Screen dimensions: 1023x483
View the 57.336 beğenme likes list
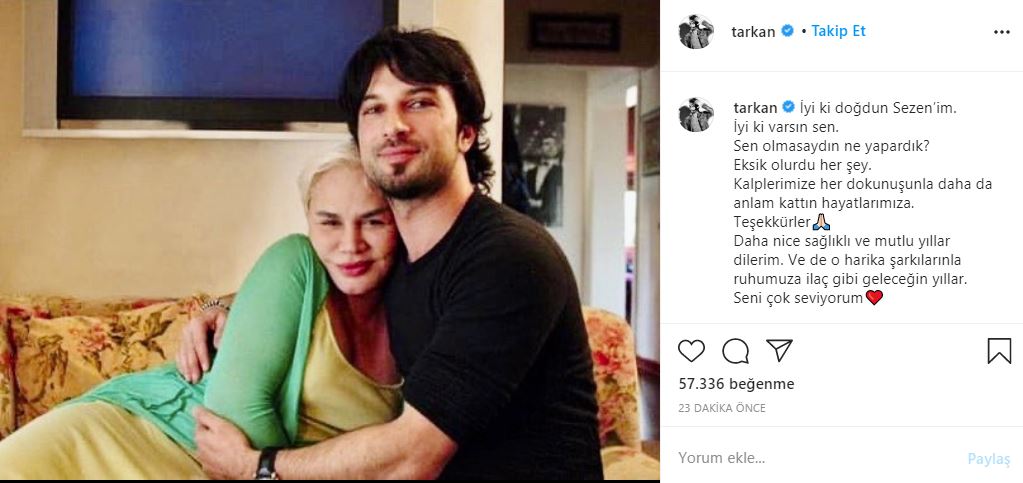(x=737, y=384)
